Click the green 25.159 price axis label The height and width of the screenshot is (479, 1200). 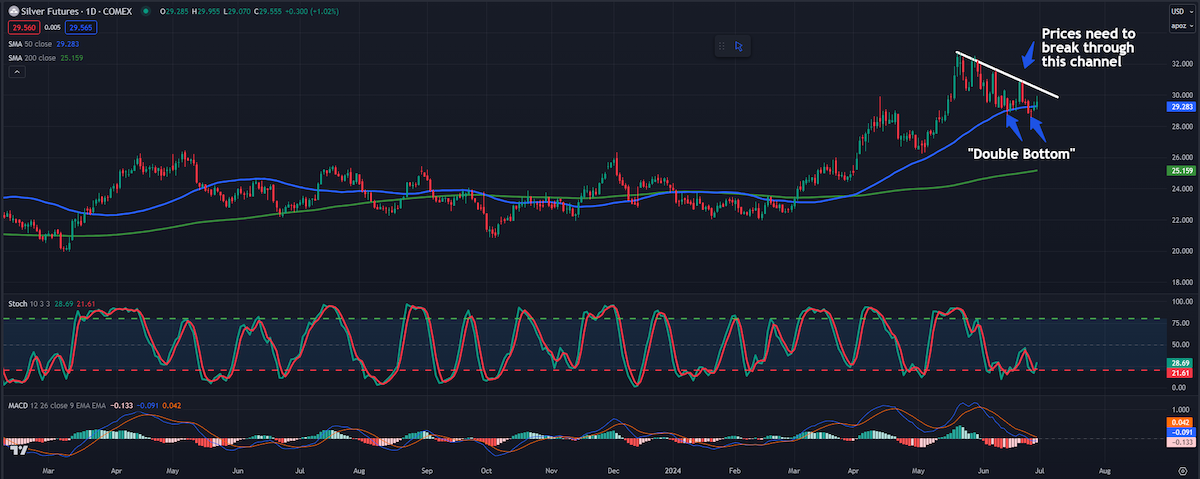tap(1182, 171)
